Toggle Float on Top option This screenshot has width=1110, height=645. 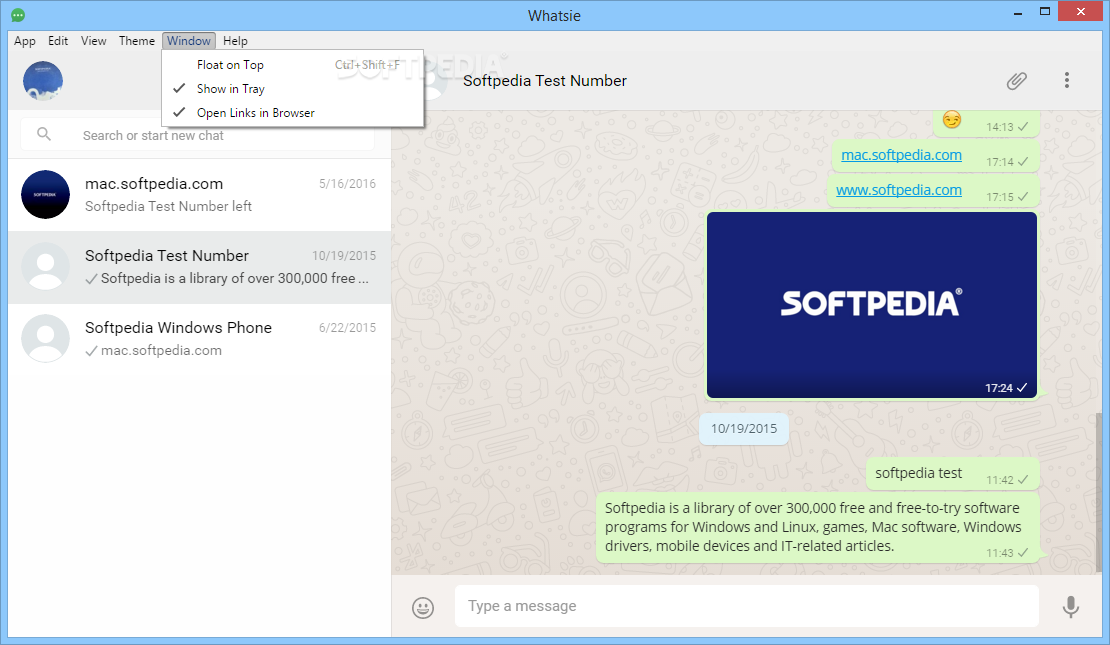[x=293, y=64]
